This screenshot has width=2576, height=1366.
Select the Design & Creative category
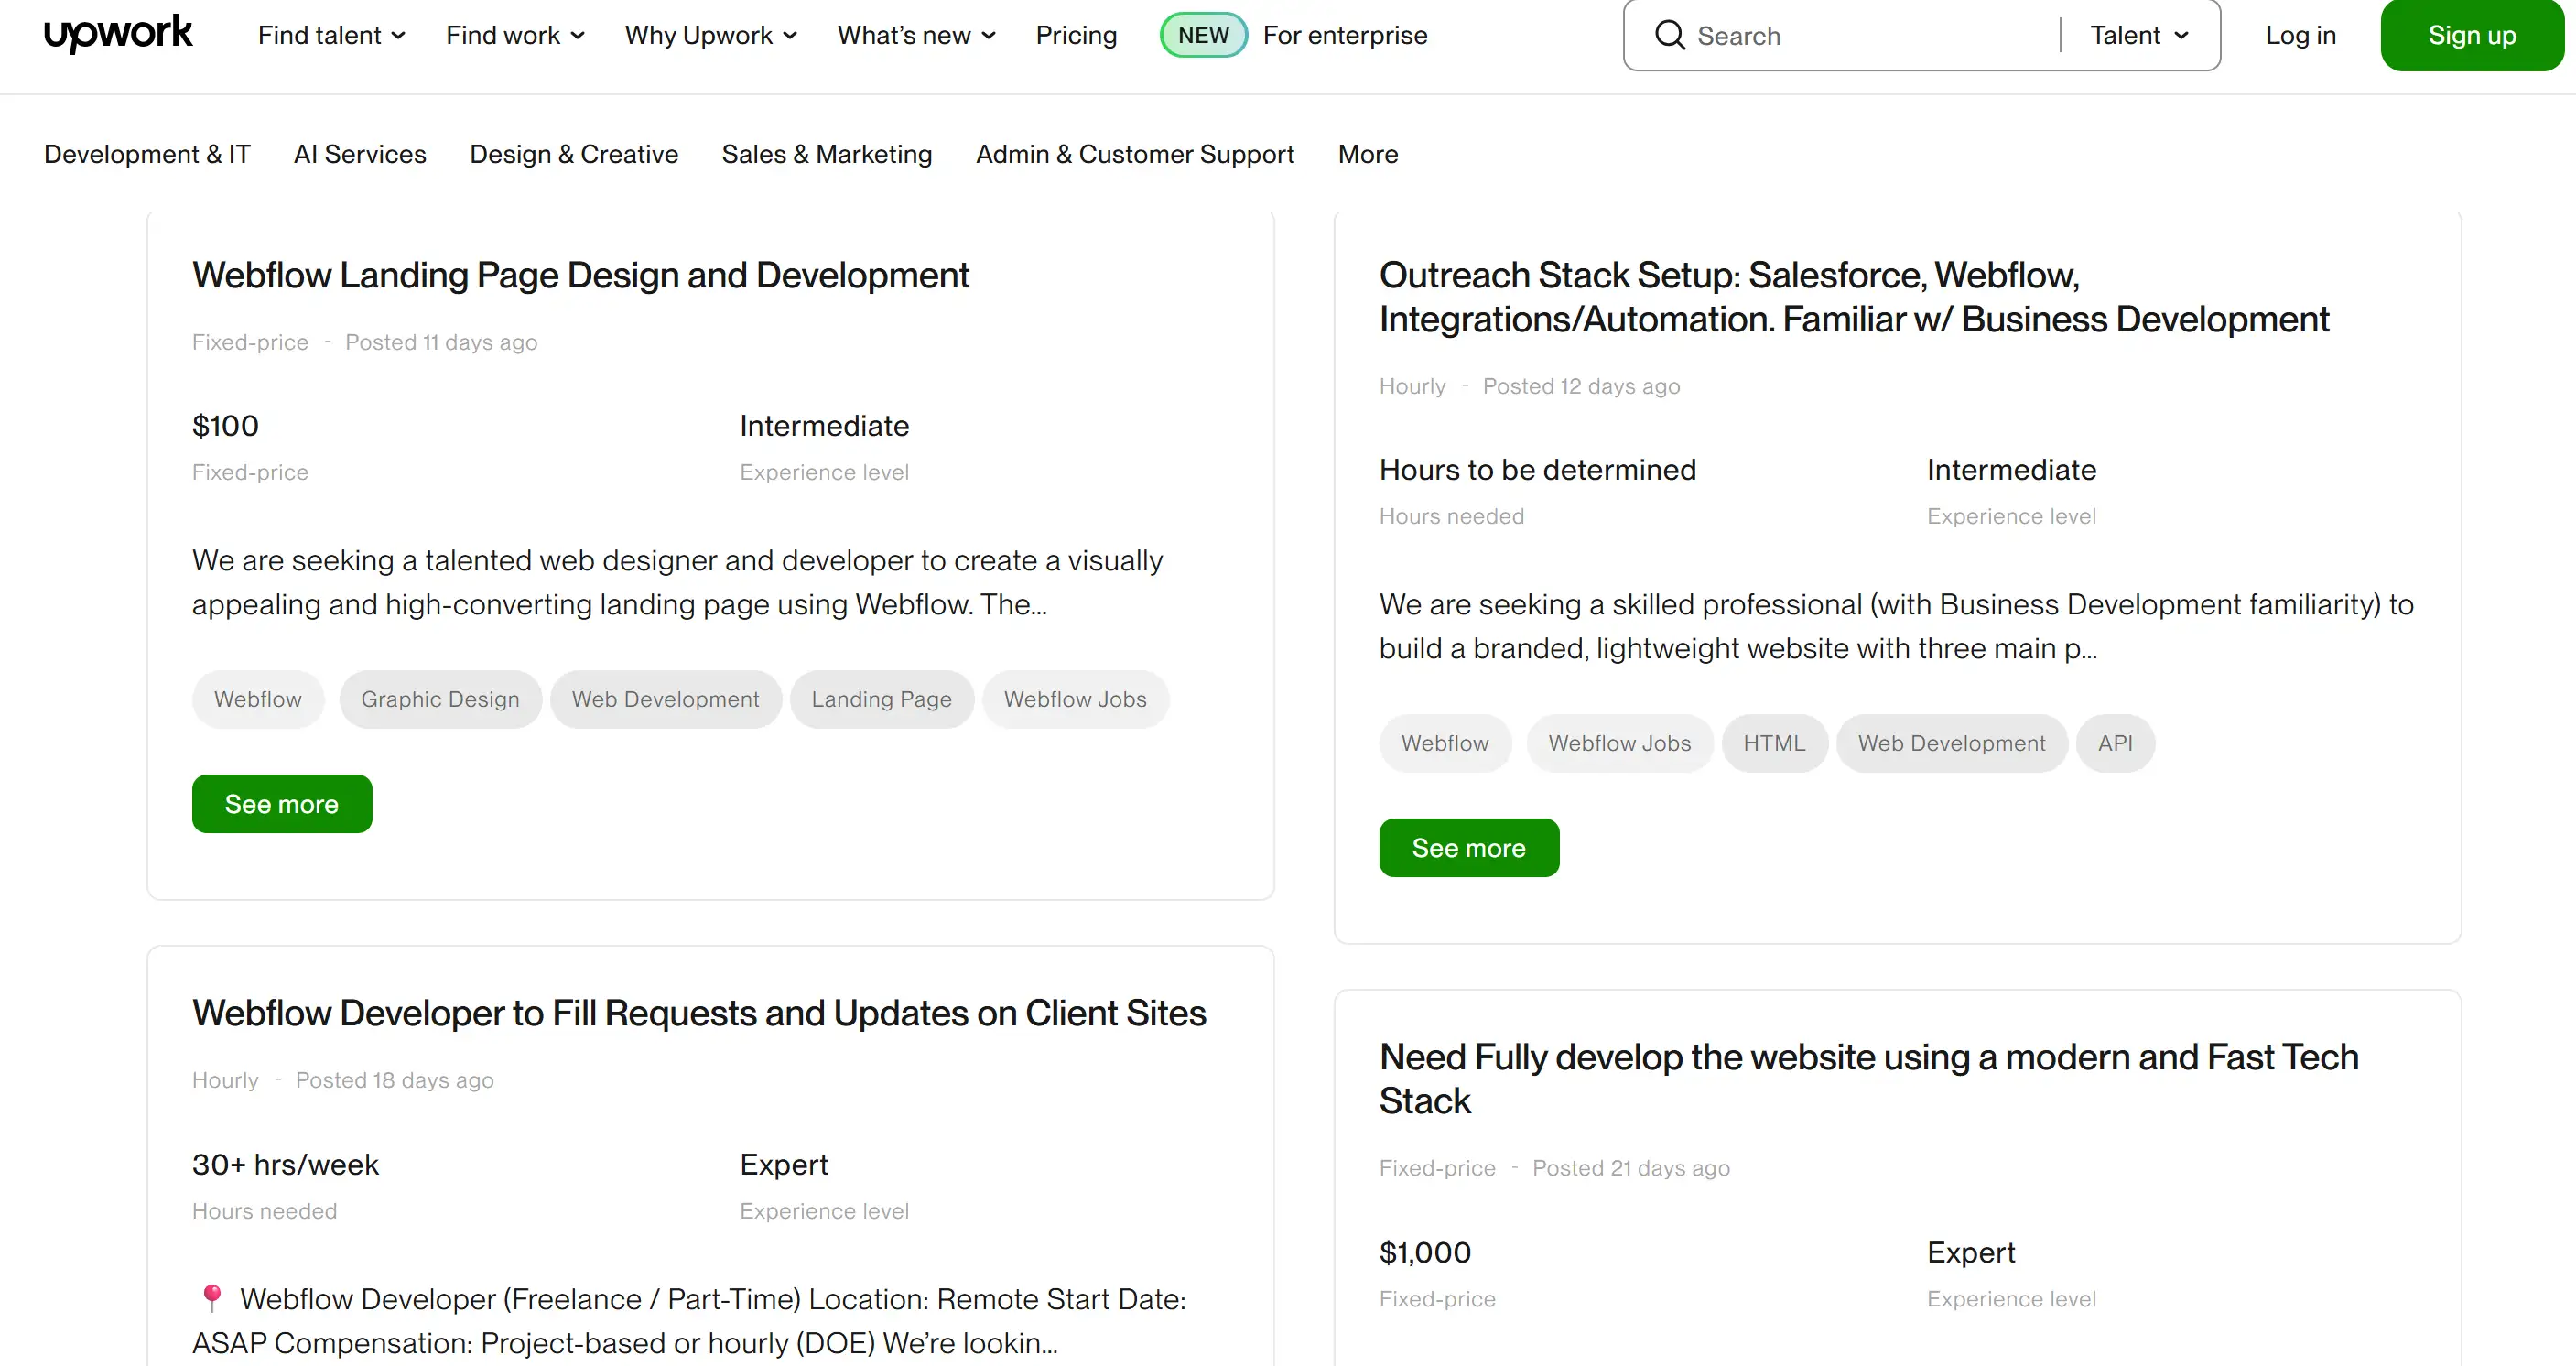click(574, 154)
